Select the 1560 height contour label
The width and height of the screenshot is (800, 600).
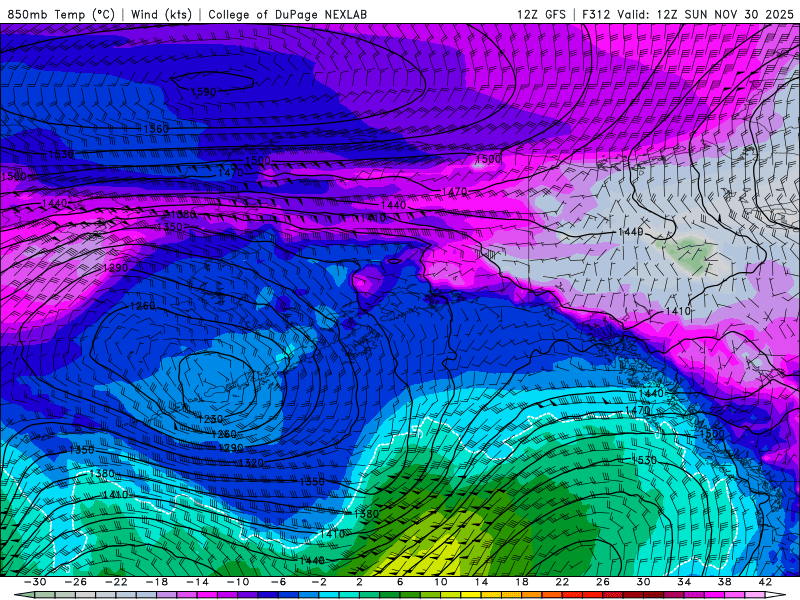156,129
